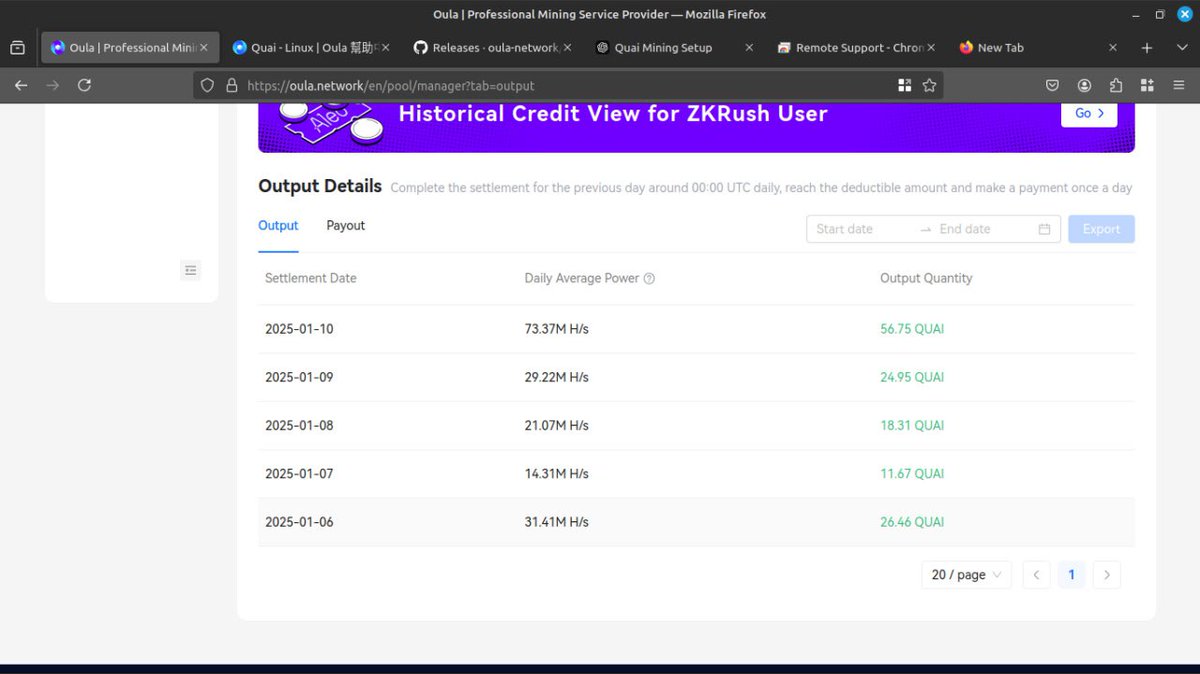
Task: Click the 2025-01-07 settlement date
Action: [299, 474]
